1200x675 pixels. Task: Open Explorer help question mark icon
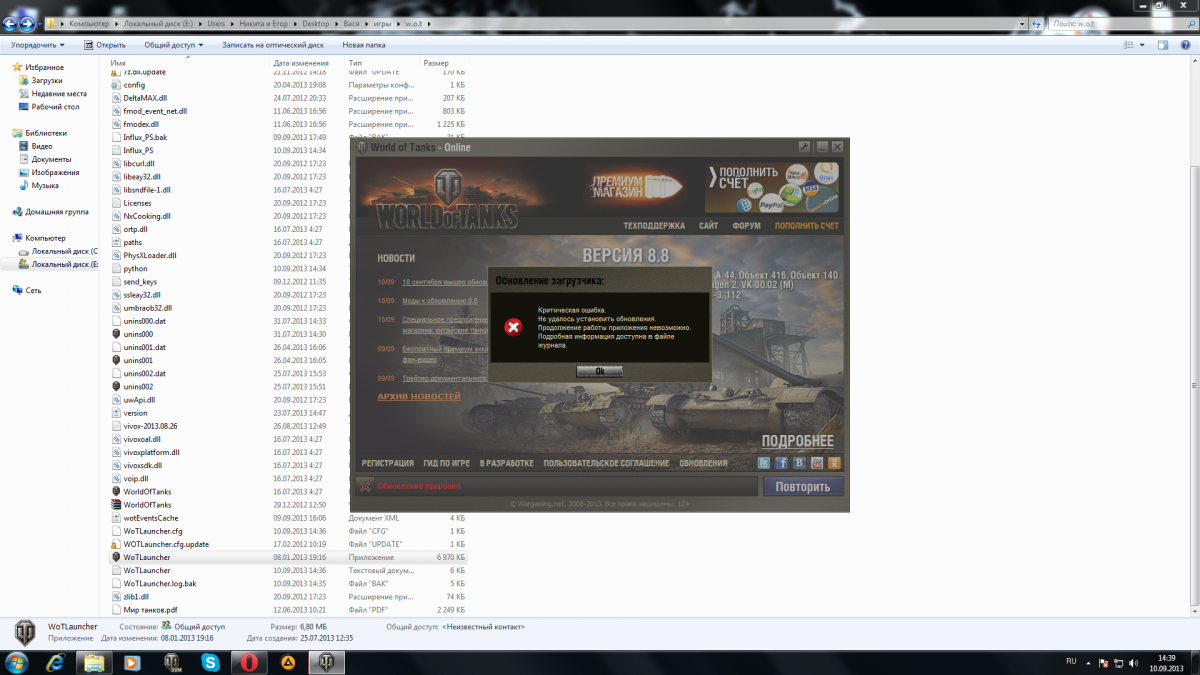(x=1187, y=45)
